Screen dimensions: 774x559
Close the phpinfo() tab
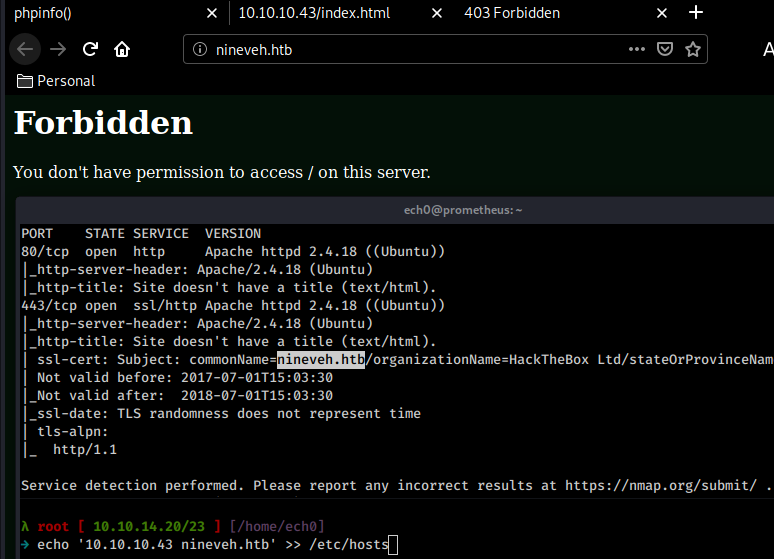point(211,13)
